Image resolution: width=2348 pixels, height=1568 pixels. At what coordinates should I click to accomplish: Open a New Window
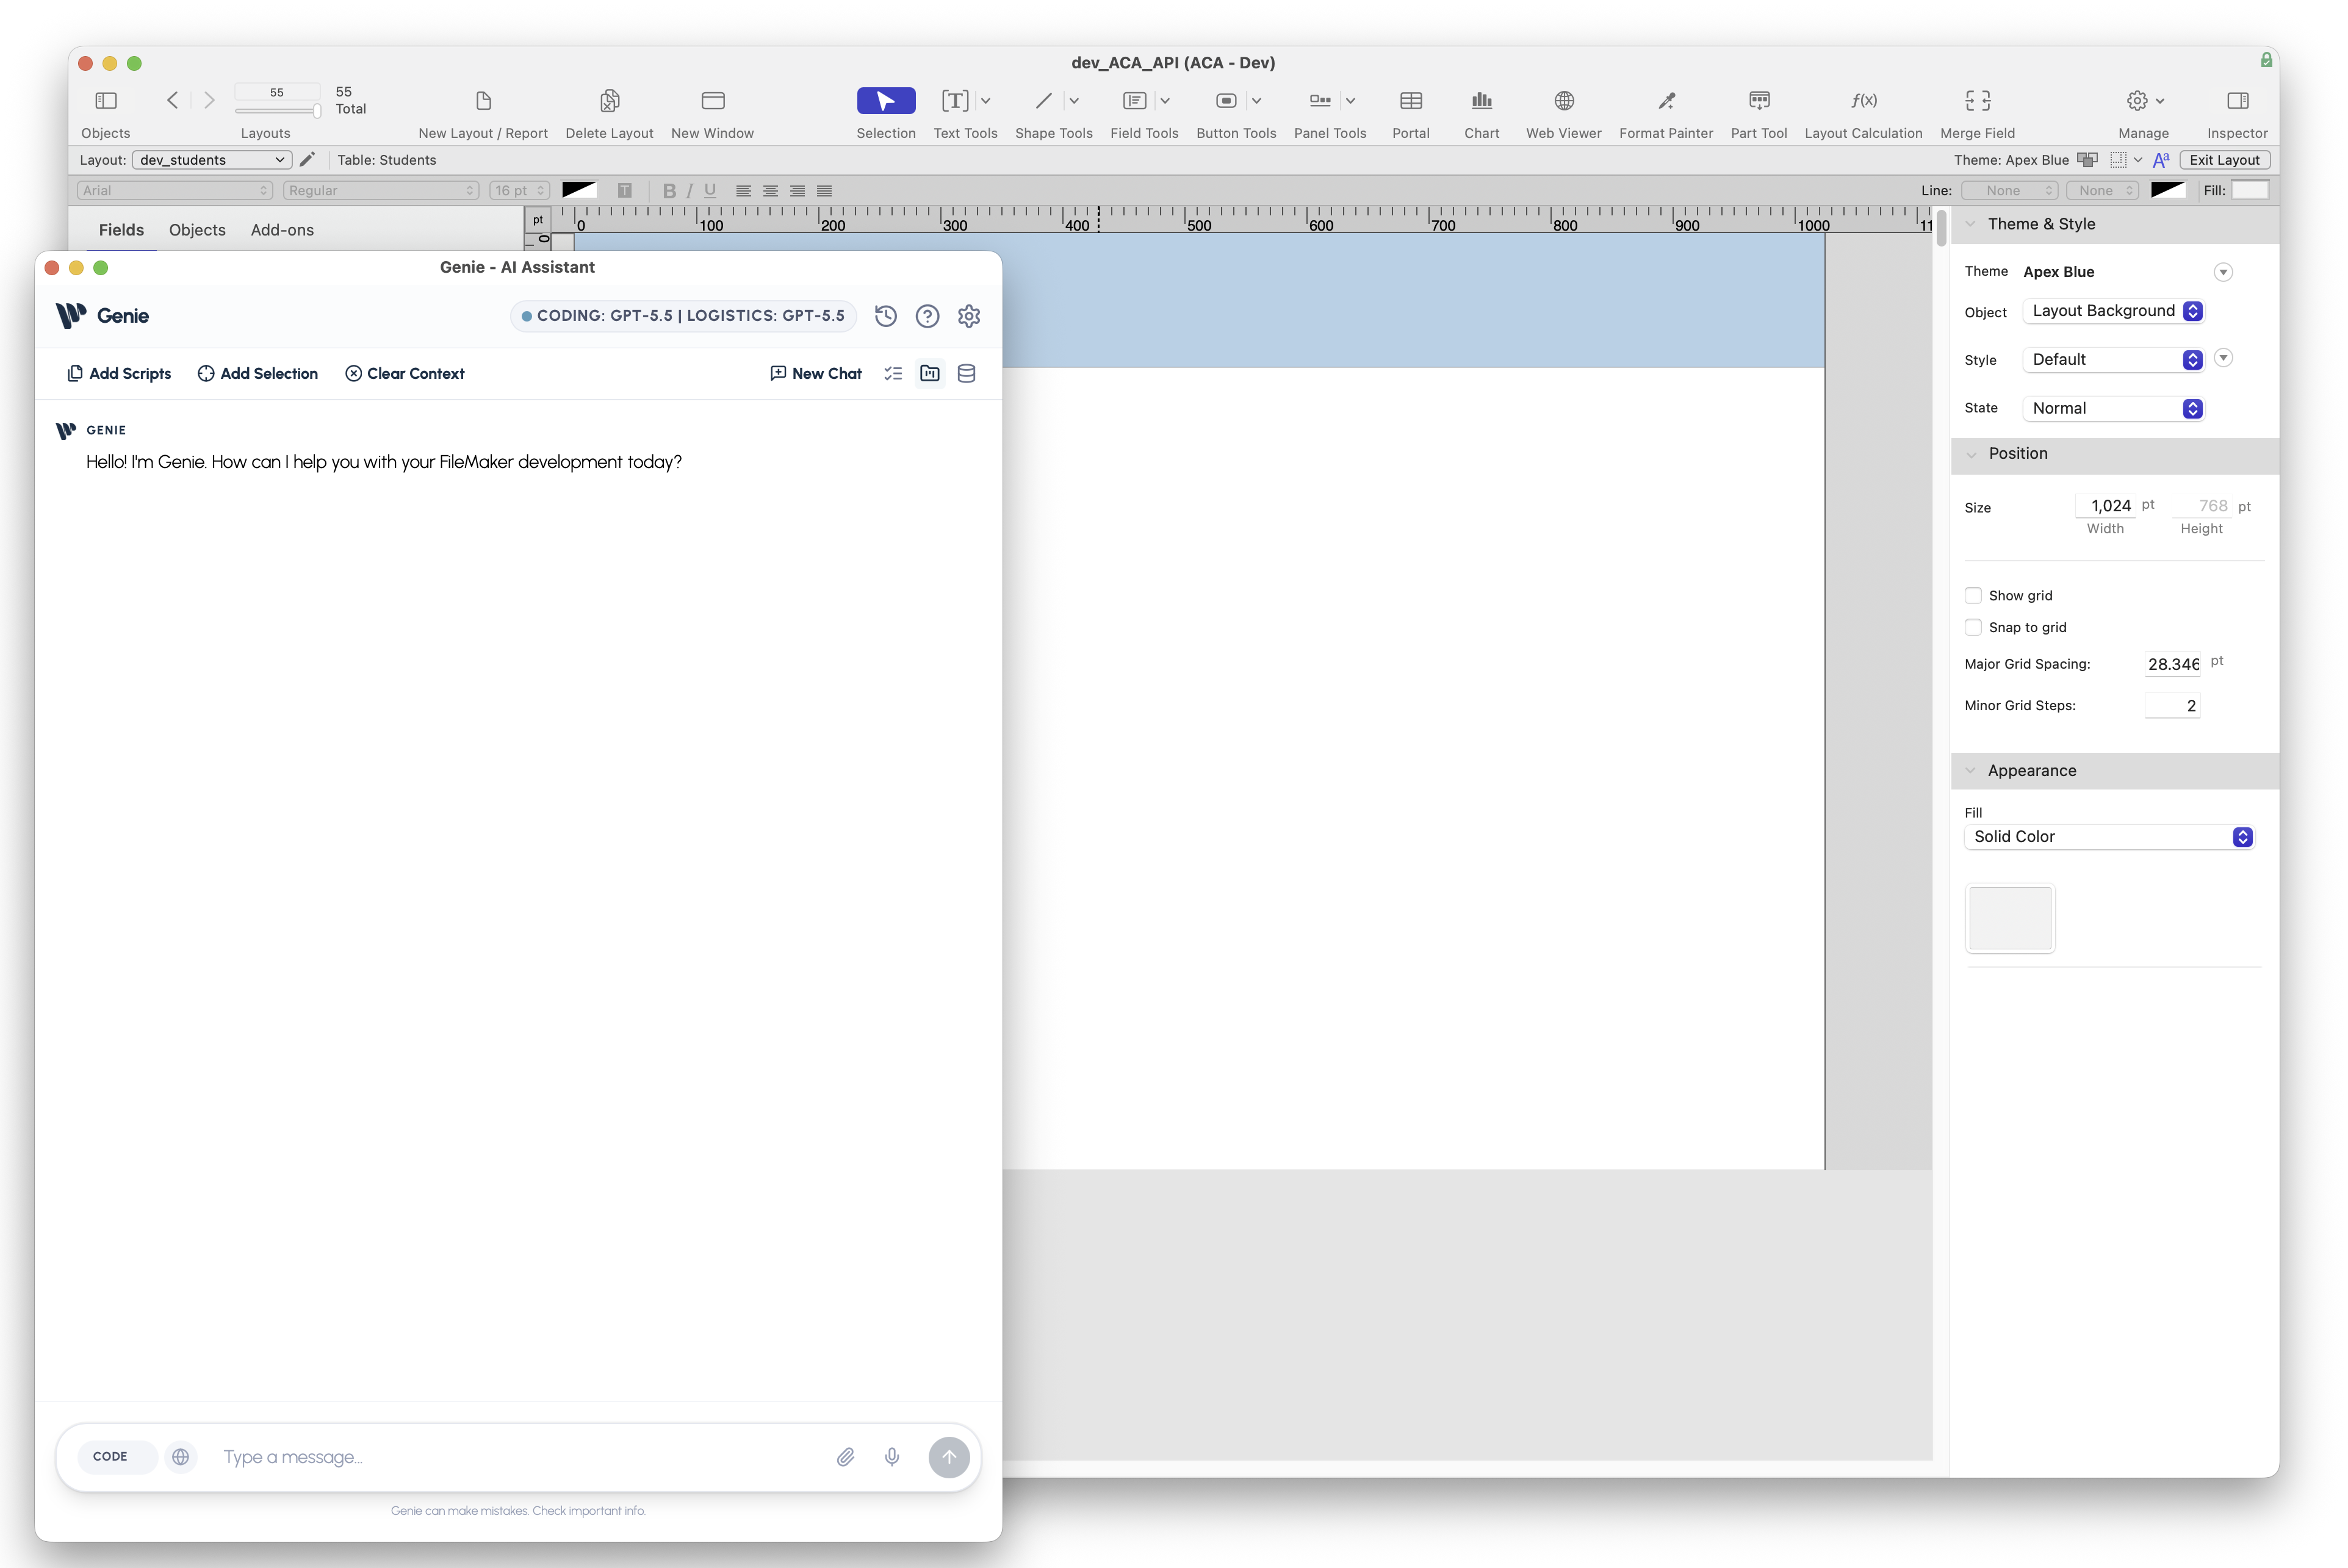[712, 101]
